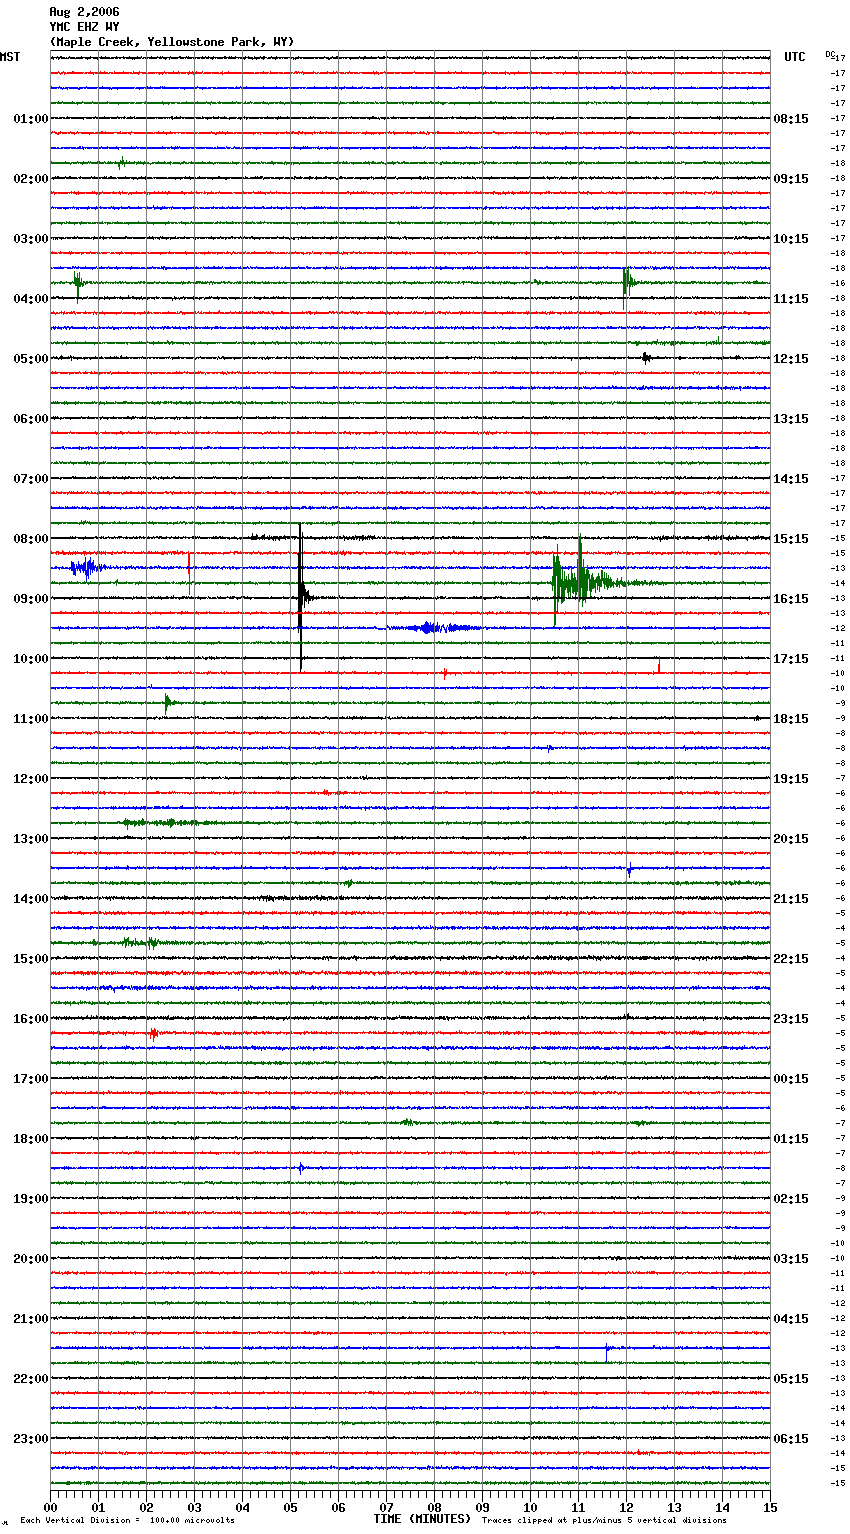Select the "18:00" MST row label

[31, 1139]
